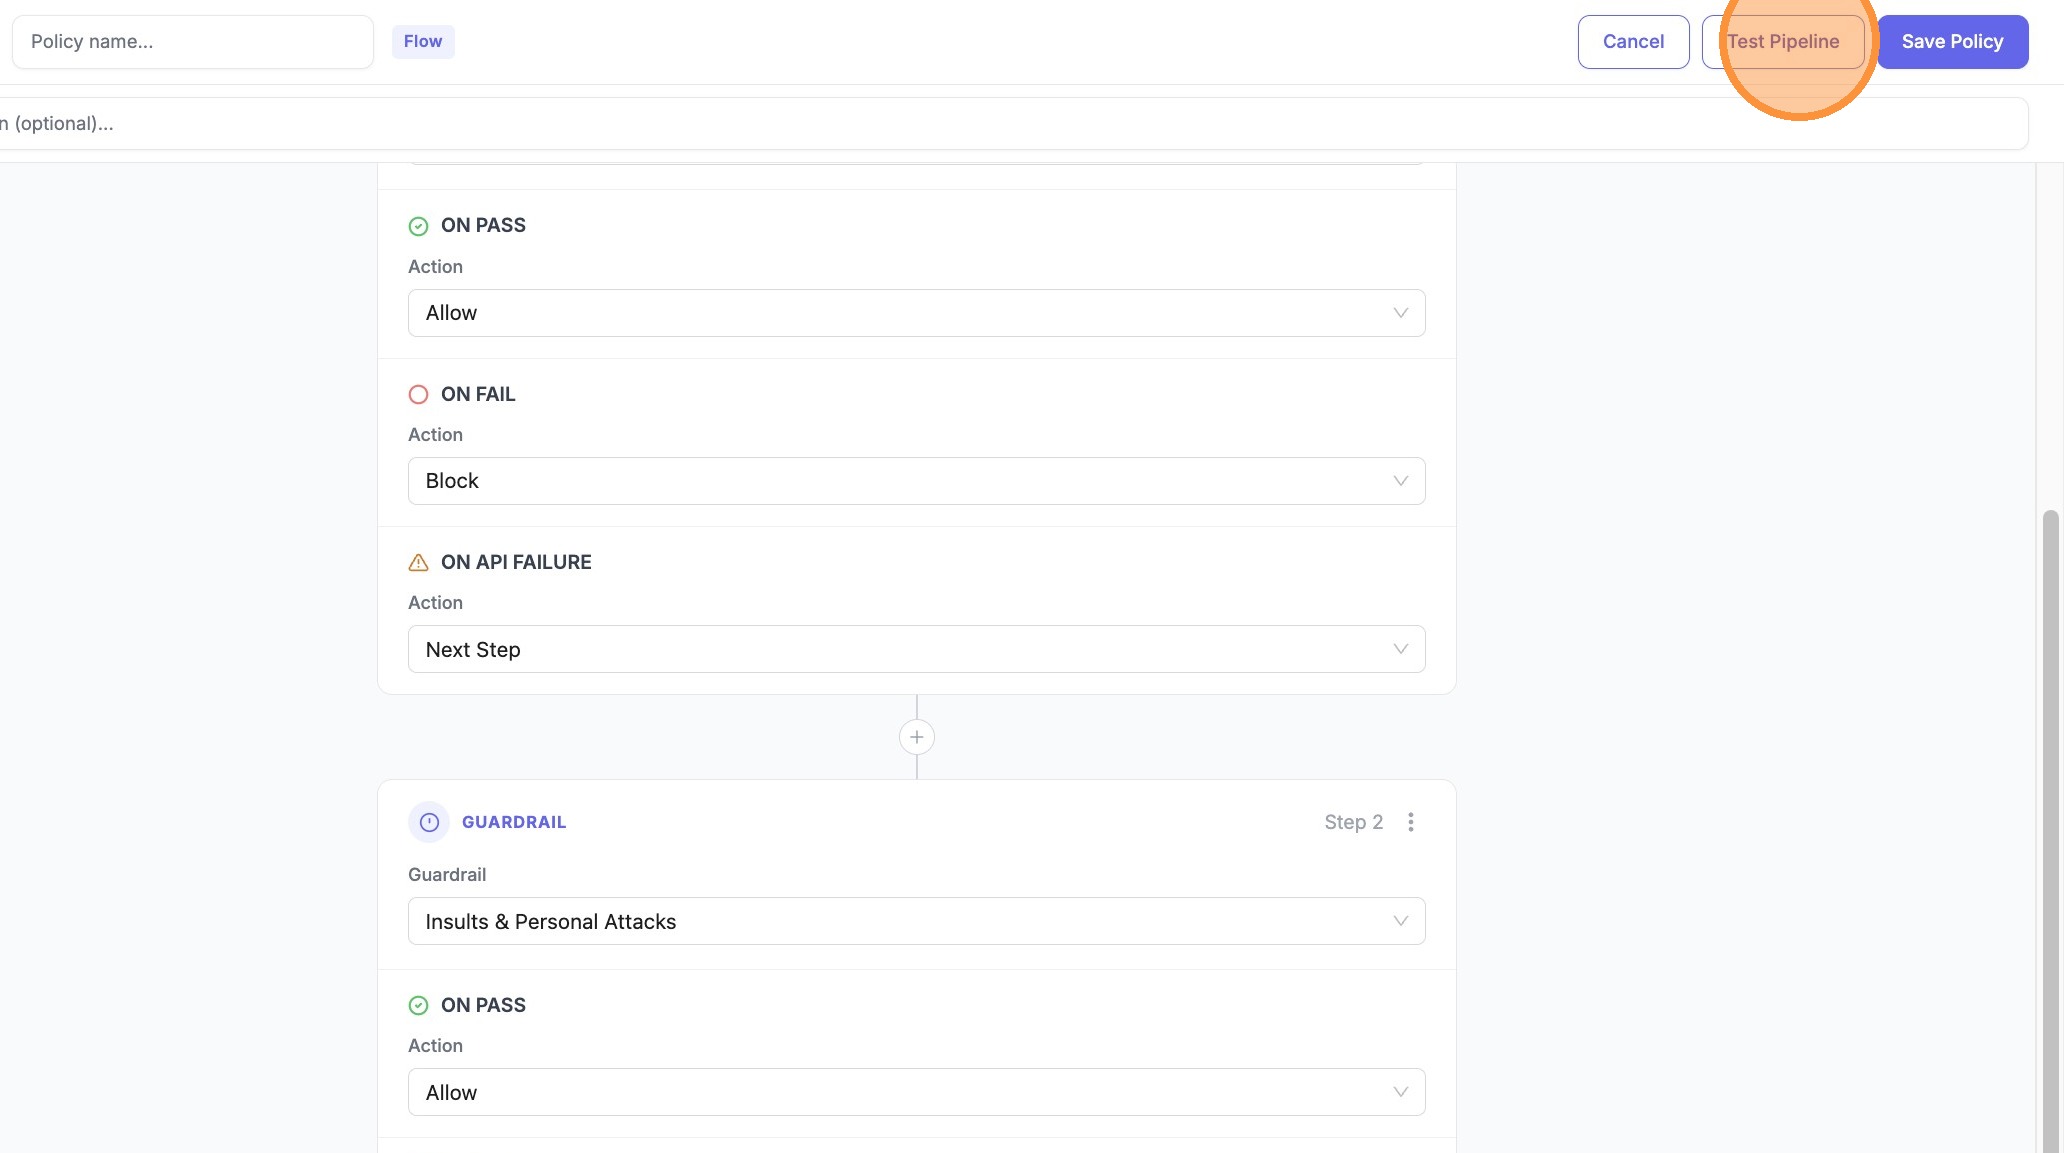Click the red ON FAIL circle icon
This screenshot has height=1153, width=2064.
click(418, 394)
